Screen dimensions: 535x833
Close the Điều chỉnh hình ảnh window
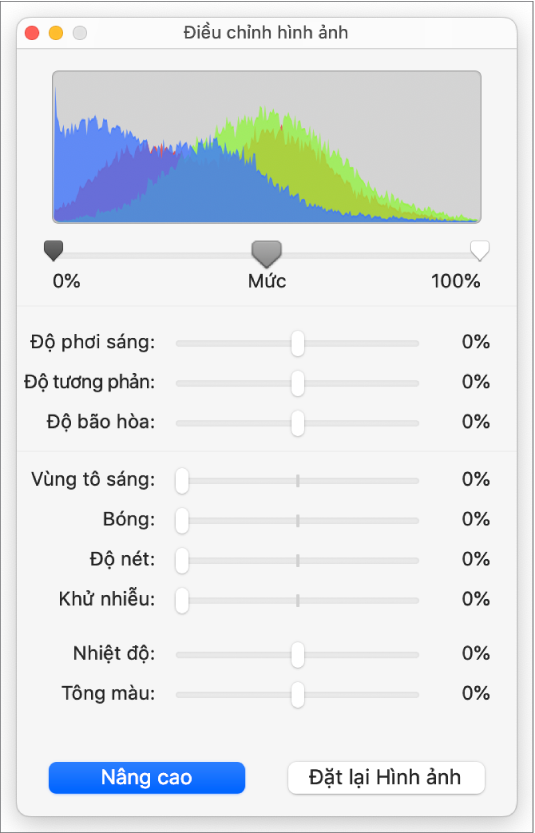pyautogui.click(x=32, y=33)
